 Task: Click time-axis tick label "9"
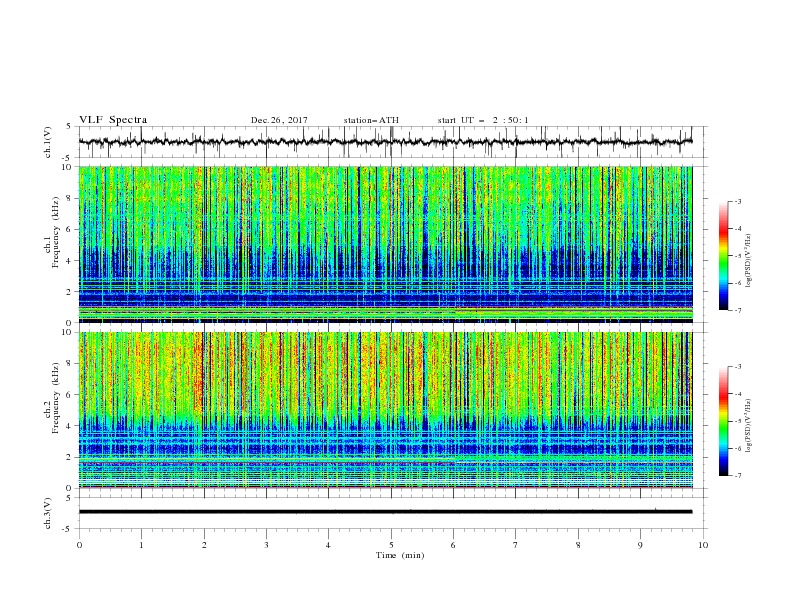[x=640, y=545]
